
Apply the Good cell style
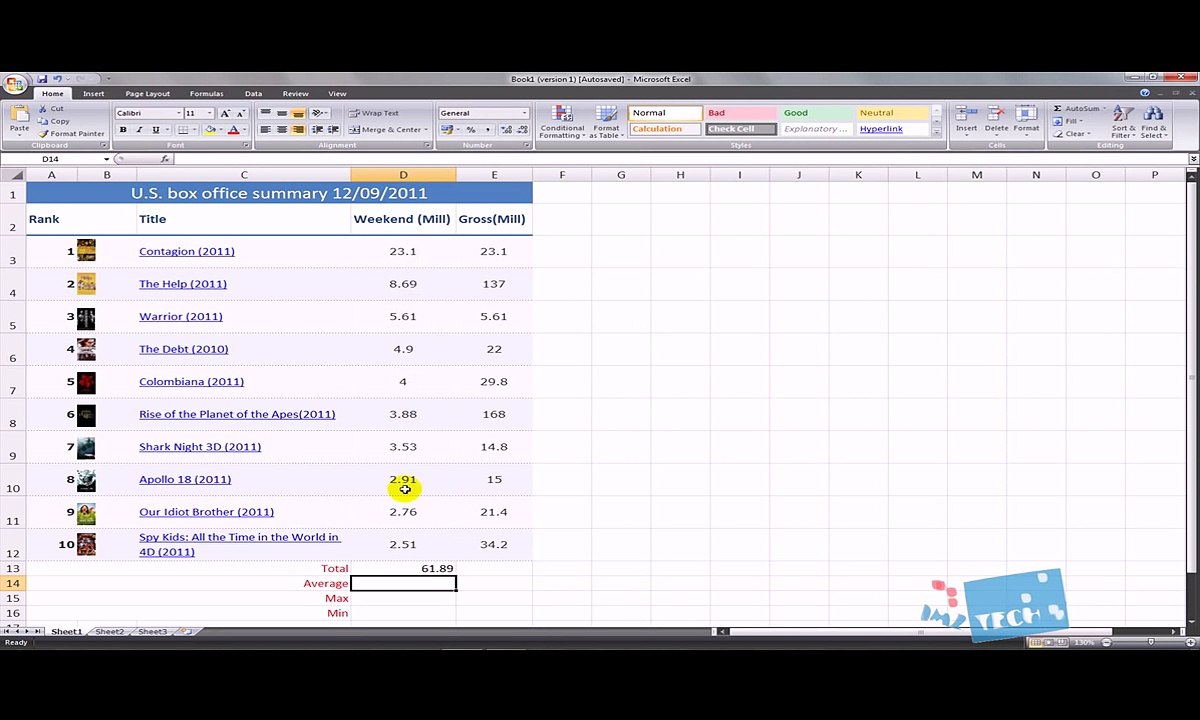coord(815,113)
